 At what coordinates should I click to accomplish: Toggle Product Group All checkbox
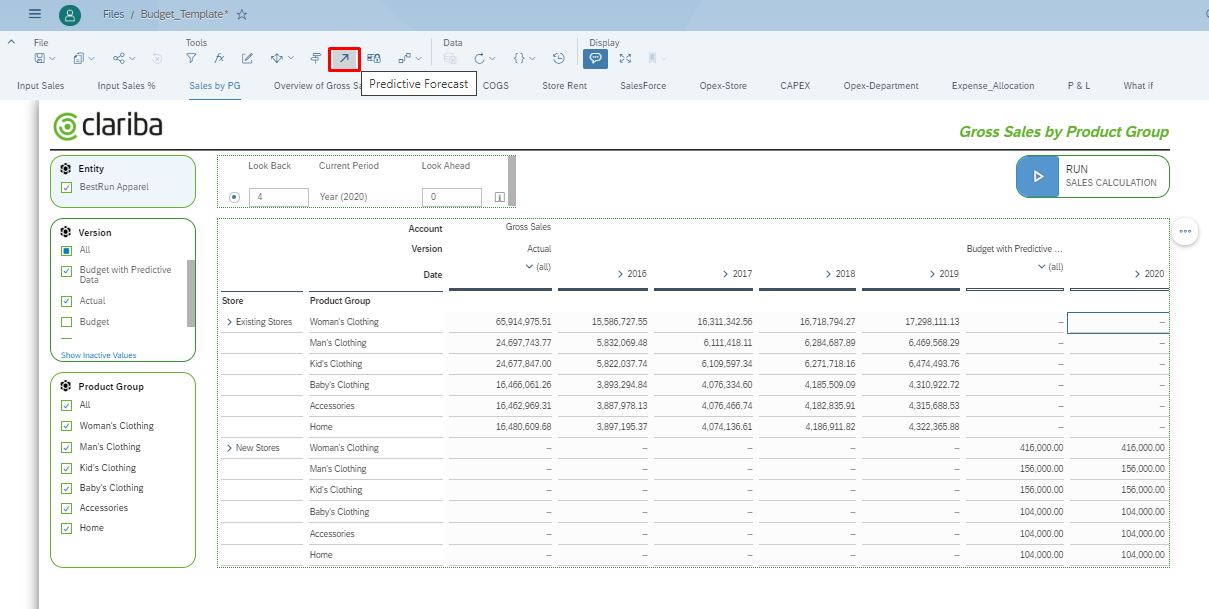(x=66, y=405)
